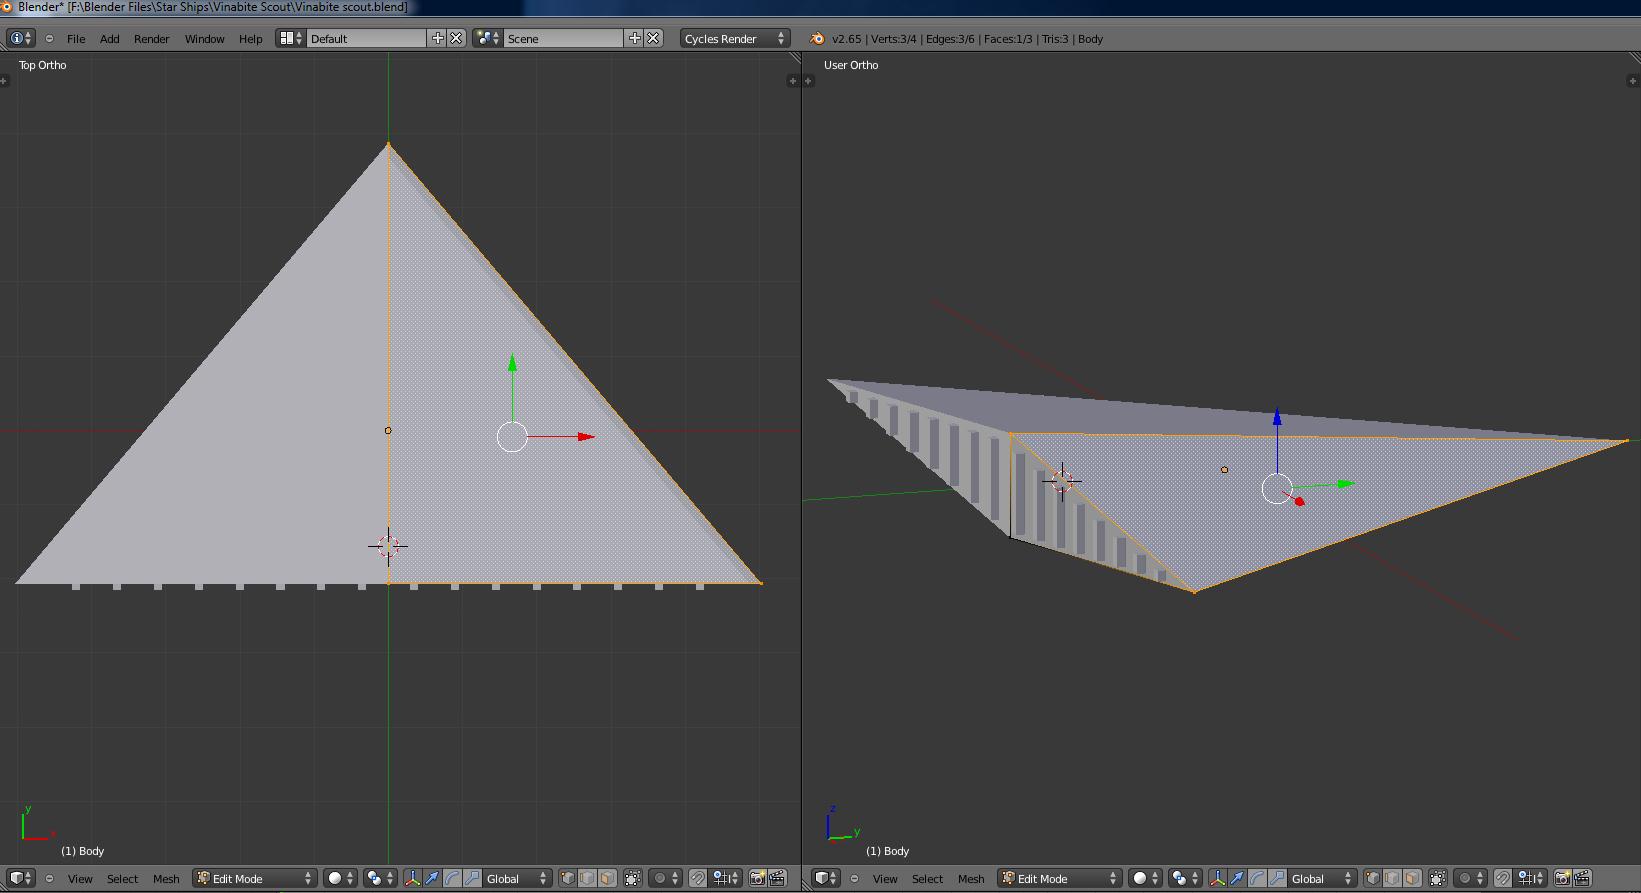Enable rotate manipulator in Top Ortho viewport header
The height and width of the screenshot is (893, 1641).
coord(452,878)
